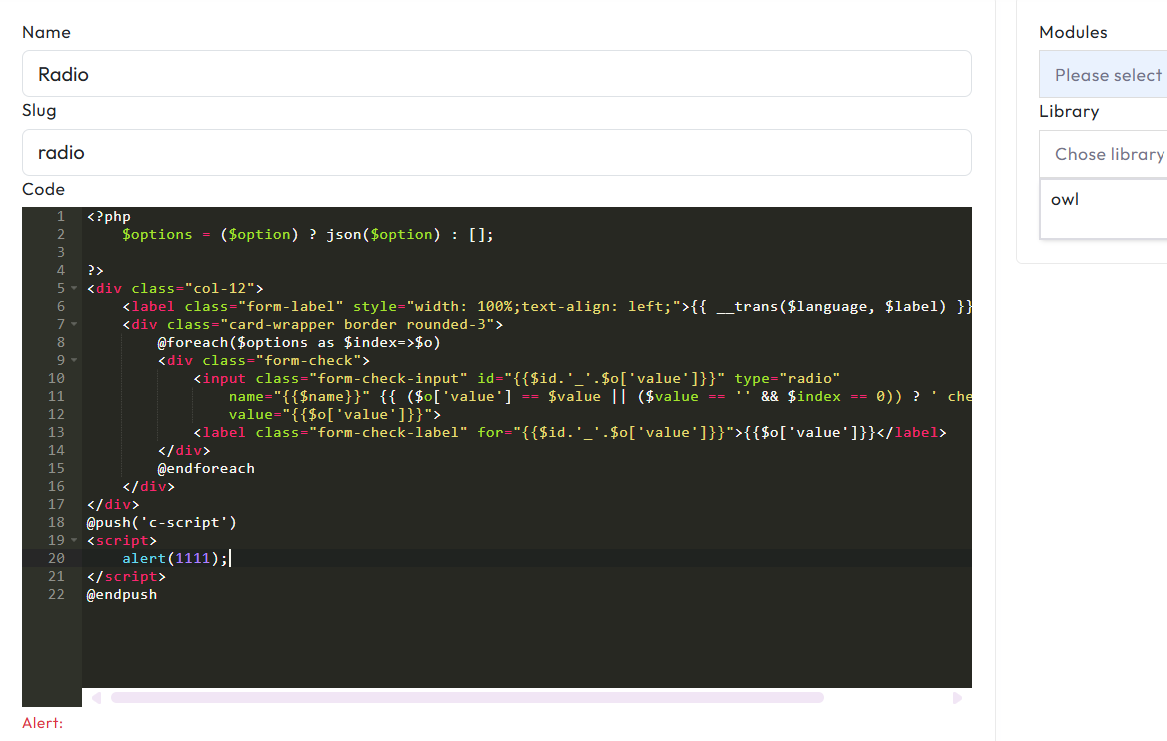This screenshot has height=741, width=1167.
Task: Place cursor on the @endpush line
Action: click(x=122, y=595)
